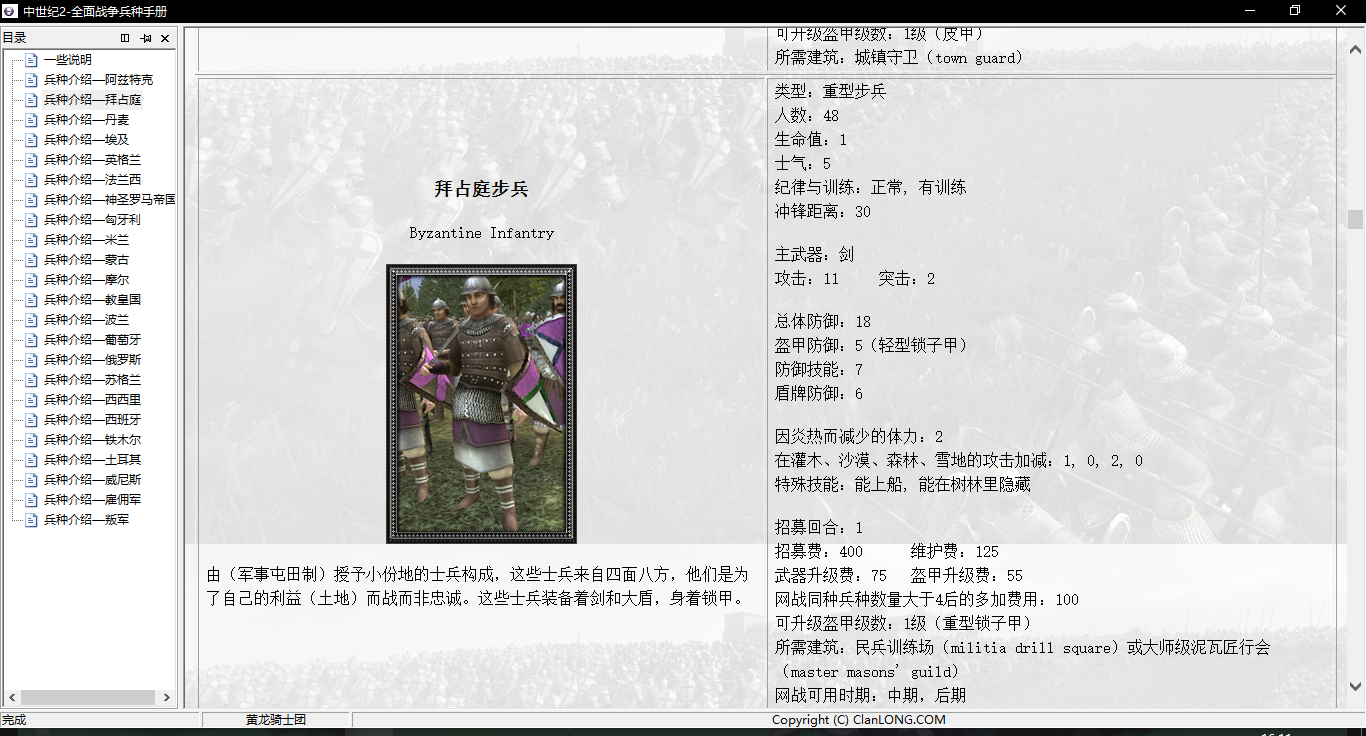Click the Byzantine Infantry English name
The image size is (1366, 736).
click(x=482, y=233)
